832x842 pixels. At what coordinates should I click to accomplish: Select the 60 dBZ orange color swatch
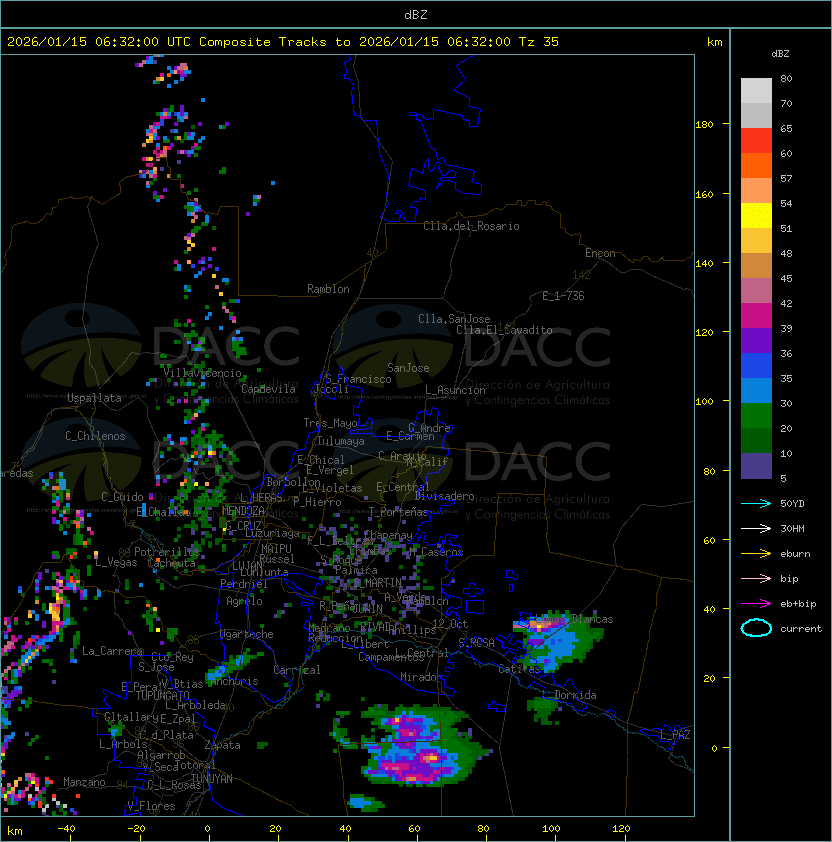coord(756,165)
